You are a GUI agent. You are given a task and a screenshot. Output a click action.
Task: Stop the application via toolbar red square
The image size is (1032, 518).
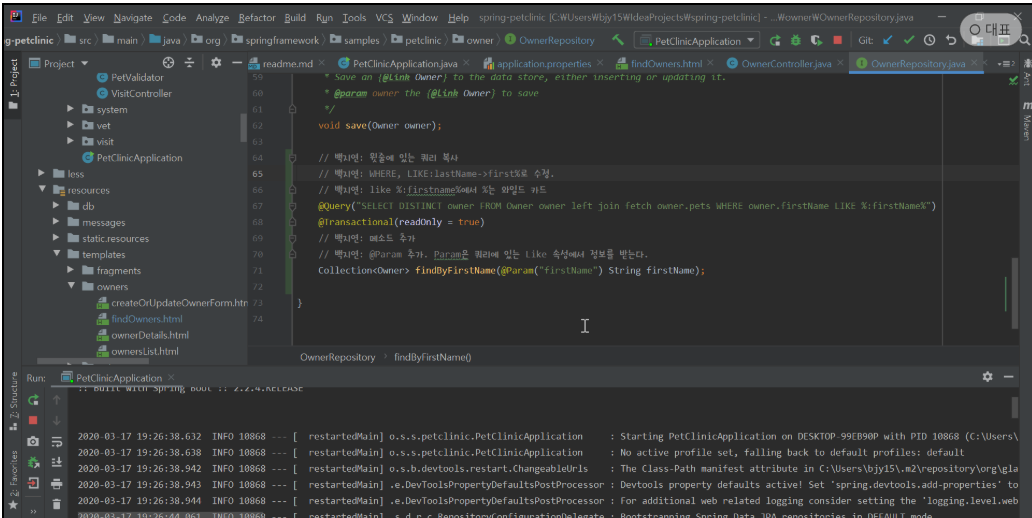pyautogui.click(x=837, y=40)
